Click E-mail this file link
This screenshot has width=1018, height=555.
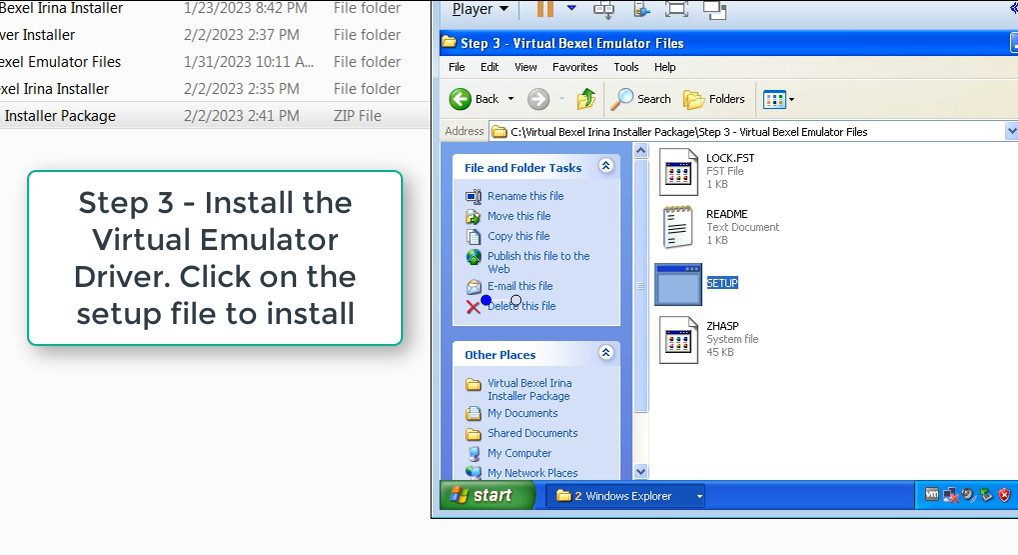coord(520,286)
